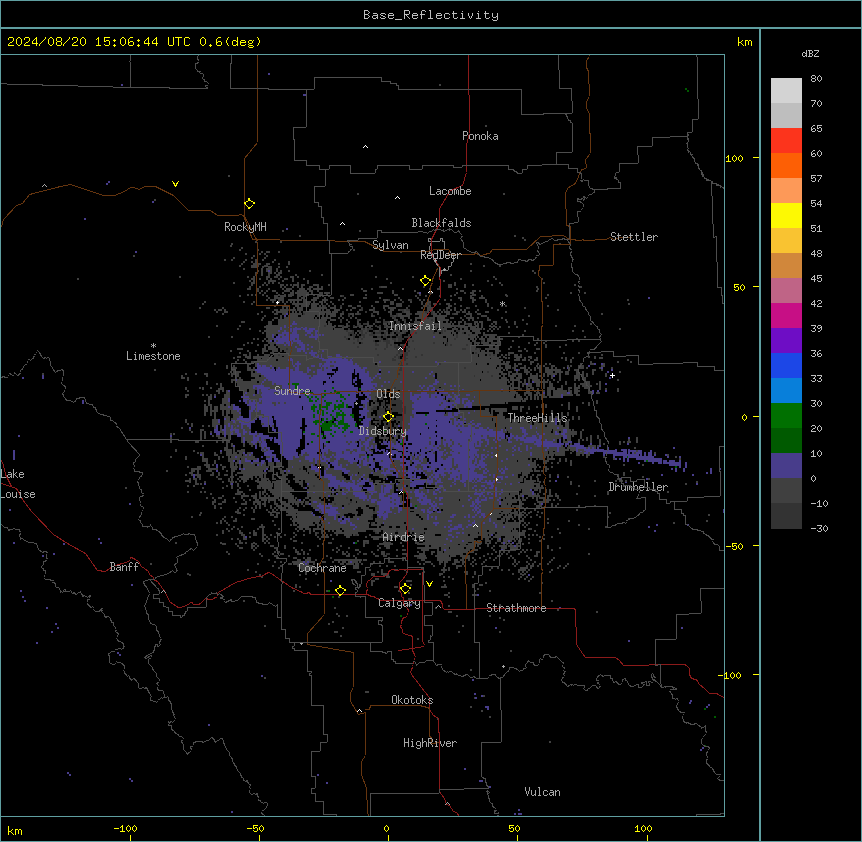This screenshot has height=842, width=862.
Task: Click the HighRiver label
Action: tap(430, 743)
